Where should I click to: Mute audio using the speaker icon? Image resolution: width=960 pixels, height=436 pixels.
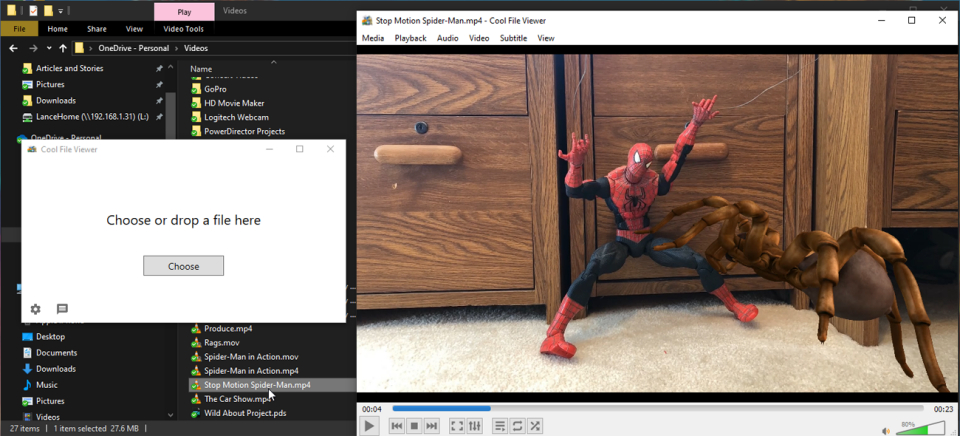click(x=886, y=430)
